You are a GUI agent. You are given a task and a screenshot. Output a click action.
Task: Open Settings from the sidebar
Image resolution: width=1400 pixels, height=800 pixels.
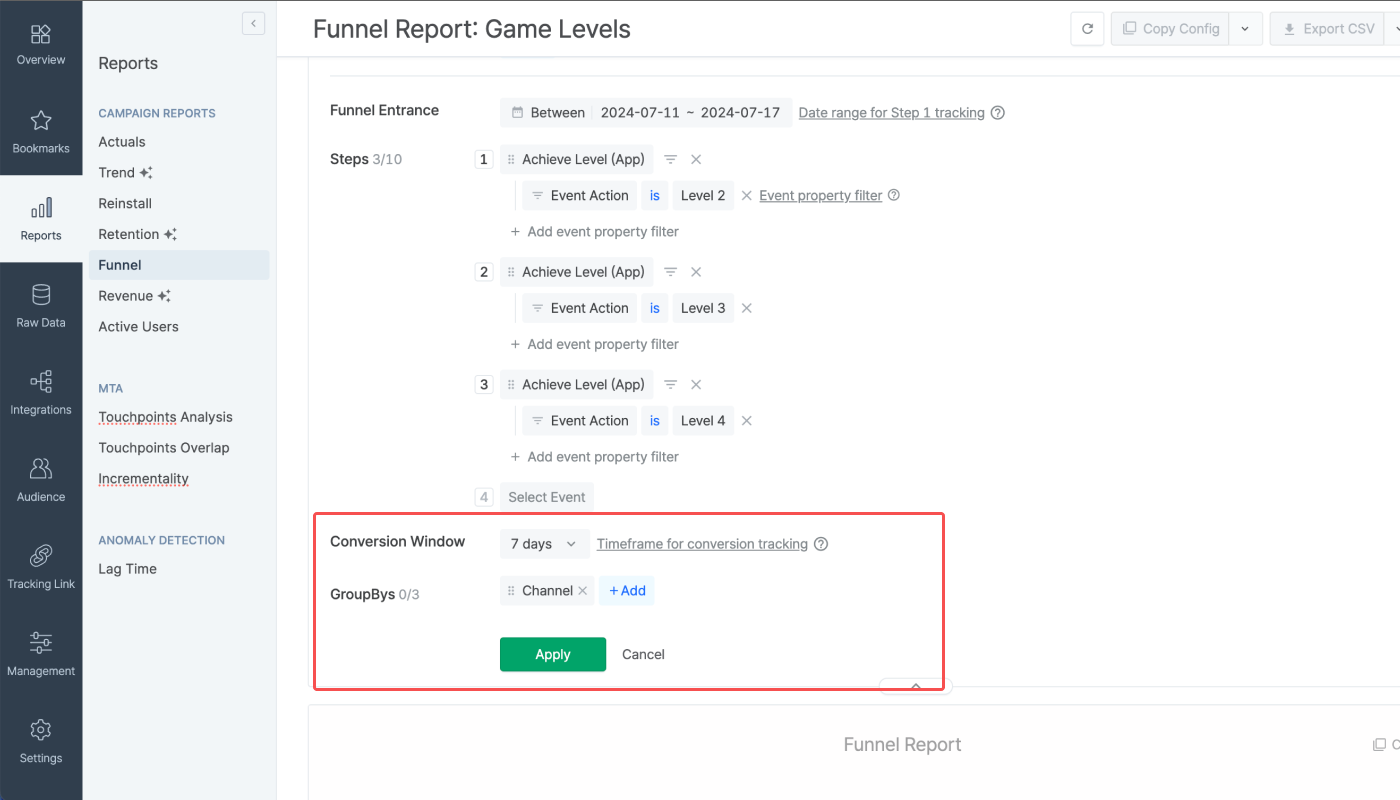pyautogui.click(x=41, y=741)
